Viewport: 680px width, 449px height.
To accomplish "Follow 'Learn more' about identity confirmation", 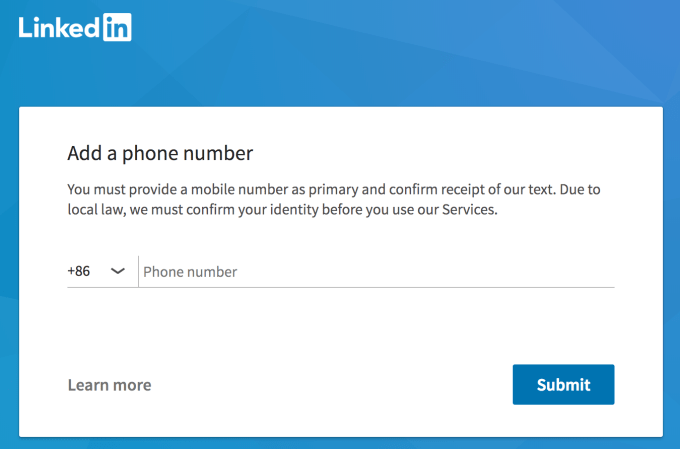I will (x=109, y=385).
